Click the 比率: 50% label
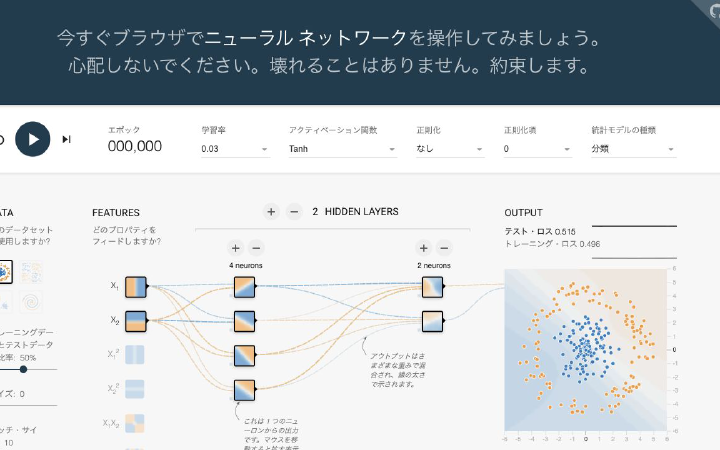The width and height of the screenshot is (720, 450). point(18,358)
